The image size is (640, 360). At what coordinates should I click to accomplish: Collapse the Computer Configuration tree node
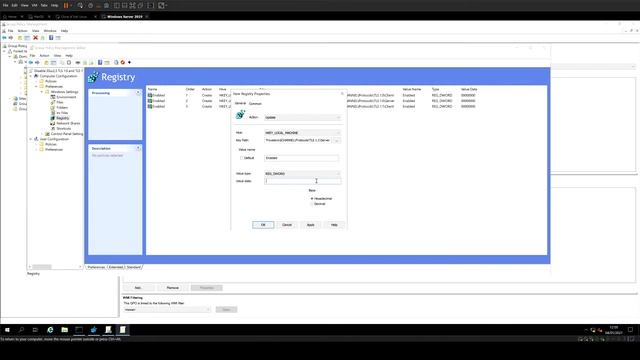pos(31,76)
